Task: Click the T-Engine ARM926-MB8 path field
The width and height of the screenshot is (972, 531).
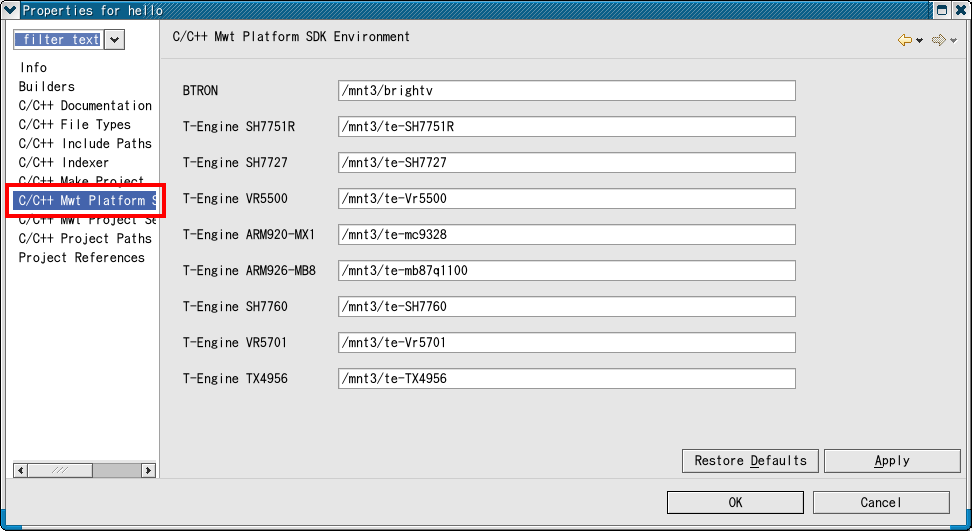Action: click(567, 270)
